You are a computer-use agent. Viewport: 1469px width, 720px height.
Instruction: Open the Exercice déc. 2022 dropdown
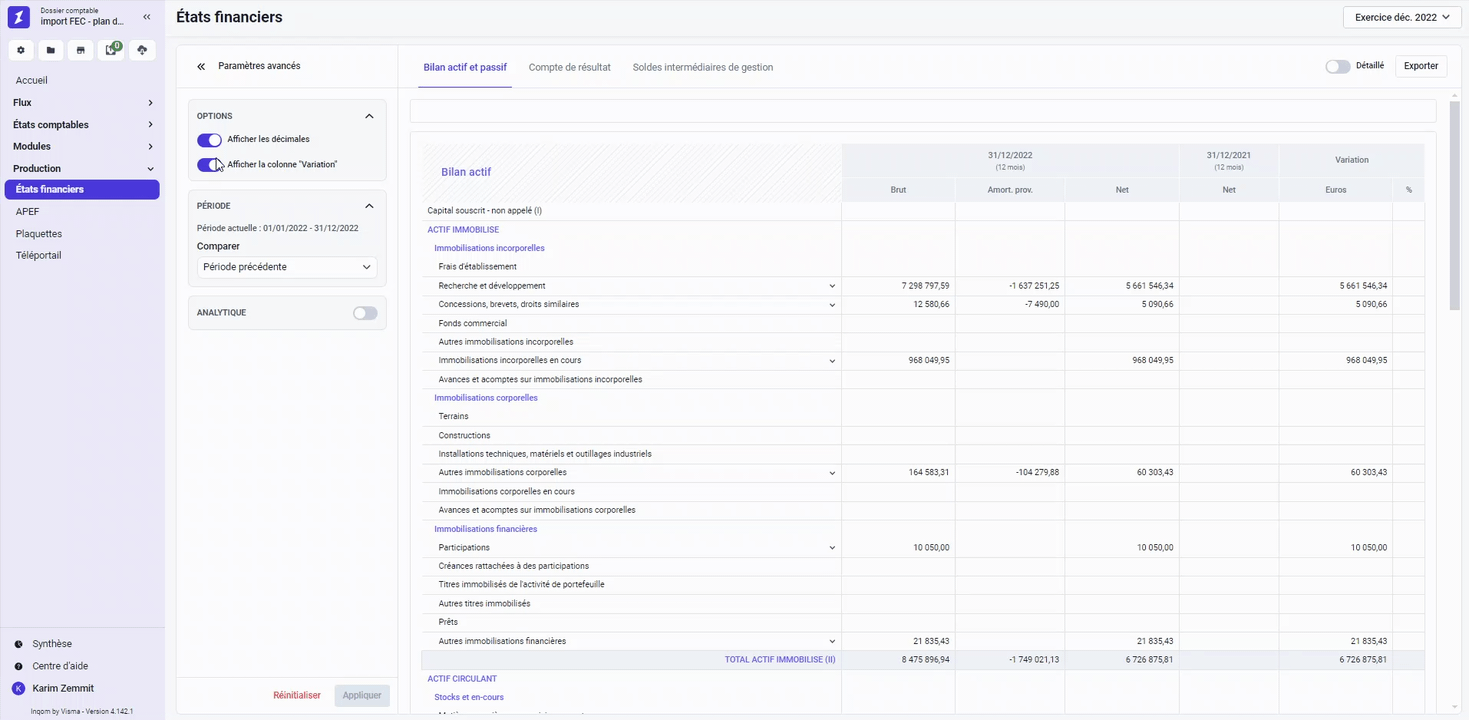click(1401, 17)
